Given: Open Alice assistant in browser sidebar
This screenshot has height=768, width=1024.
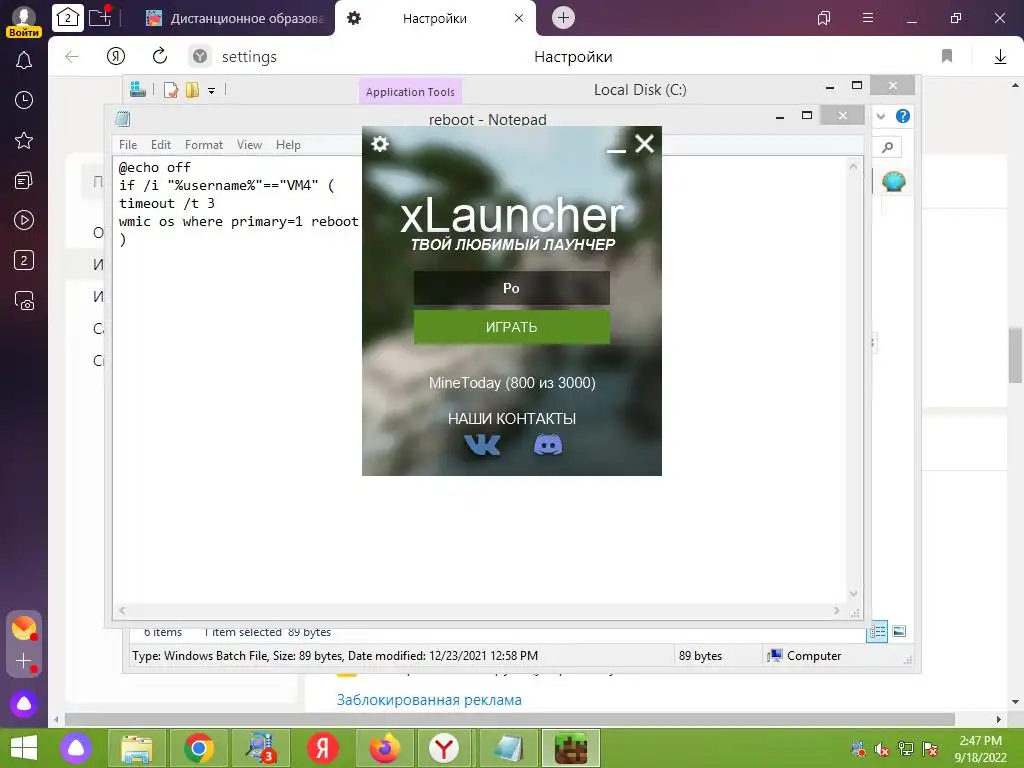Looking at the screenshot, I should 24,704.
